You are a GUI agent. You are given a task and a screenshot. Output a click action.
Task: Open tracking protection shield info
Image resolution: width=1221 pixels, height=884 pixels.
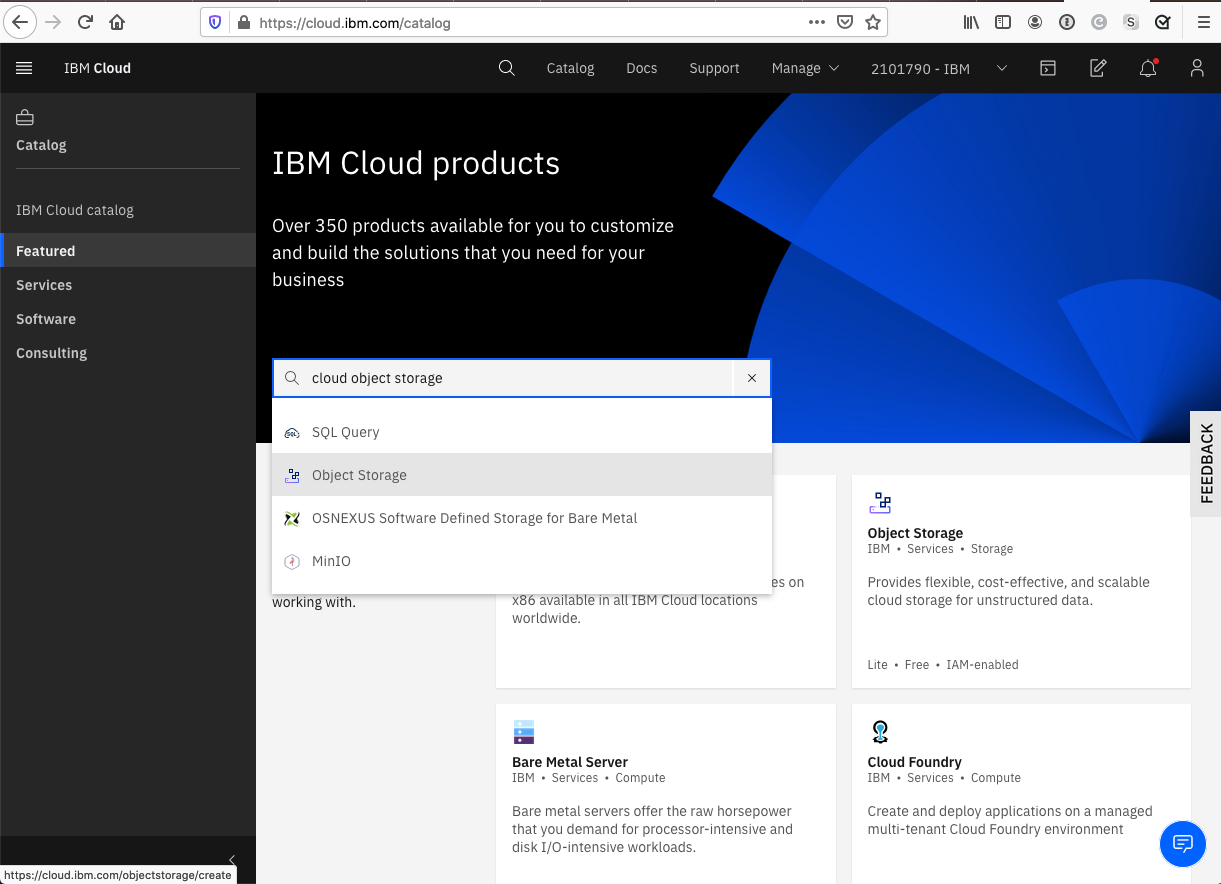[215, 22]
